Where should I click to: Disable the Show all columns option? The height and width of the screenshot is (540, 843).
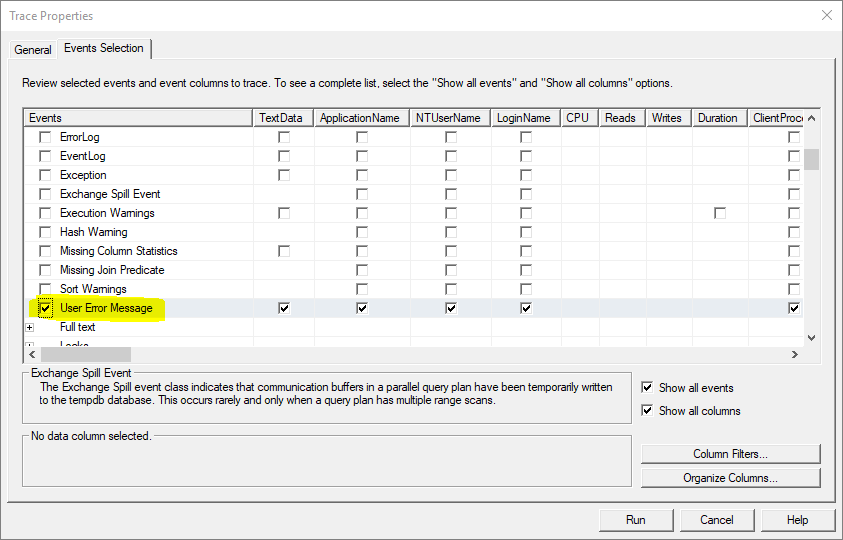647,411
